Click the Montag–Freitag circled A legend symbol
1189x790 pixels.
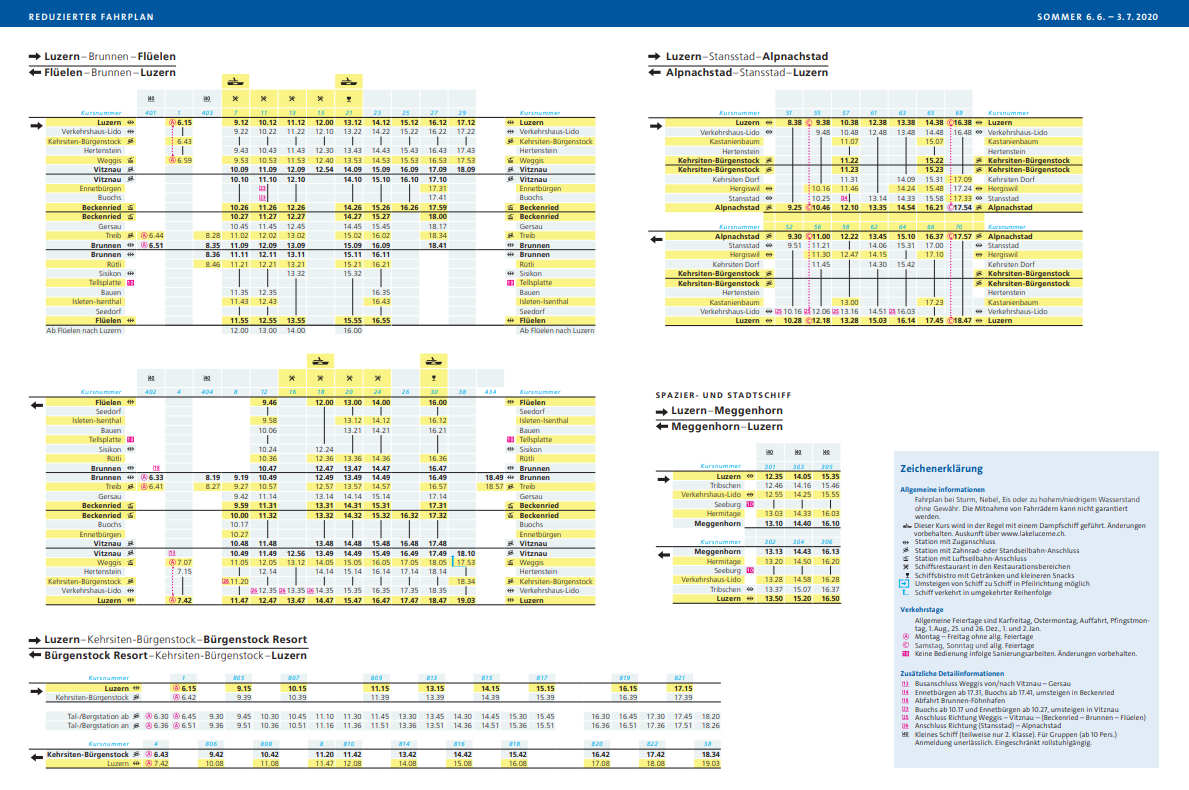pos(906,636)
